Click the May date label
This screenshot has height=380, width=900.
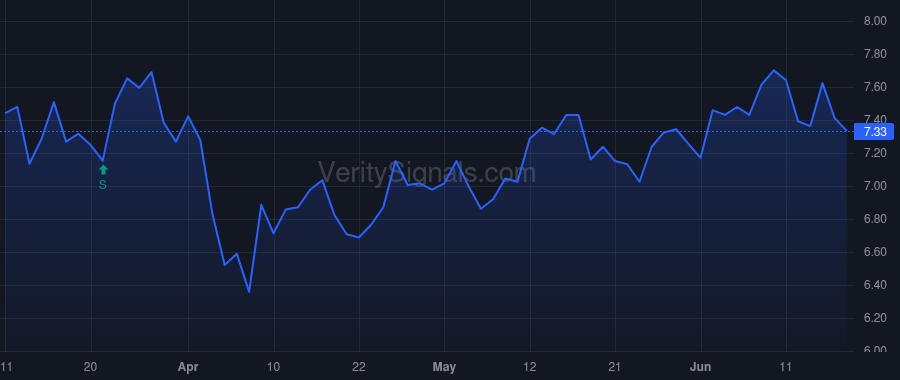point(444,367)
